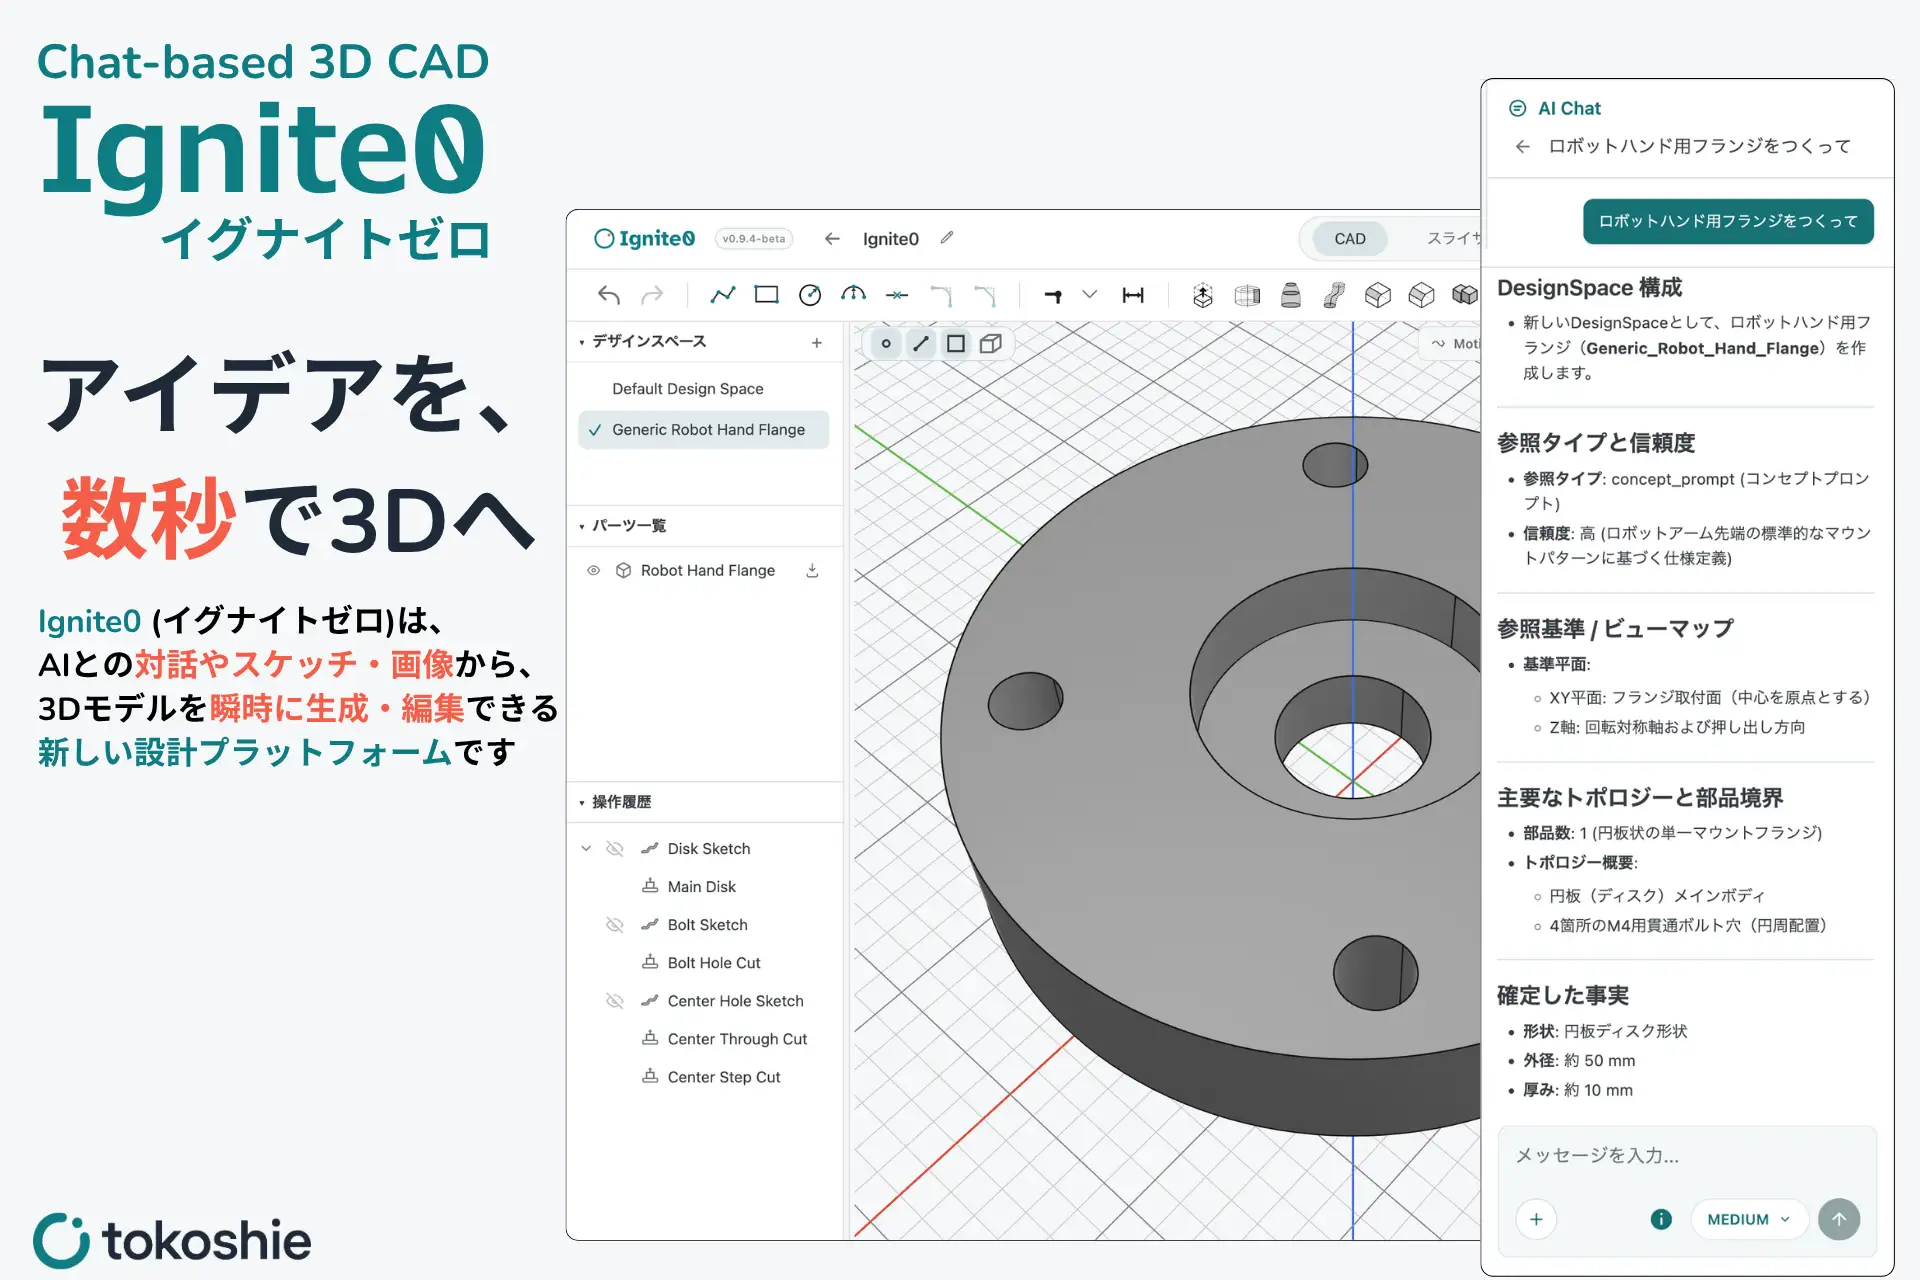Select the loft tool
Screen dimensions: 1920x1280
click(x=1291, y=295)
